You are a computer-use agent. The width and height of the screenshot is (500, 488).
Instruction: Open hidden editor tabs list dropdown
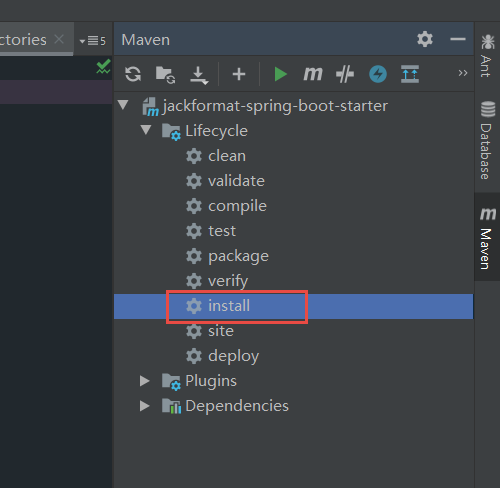(93, 41)
